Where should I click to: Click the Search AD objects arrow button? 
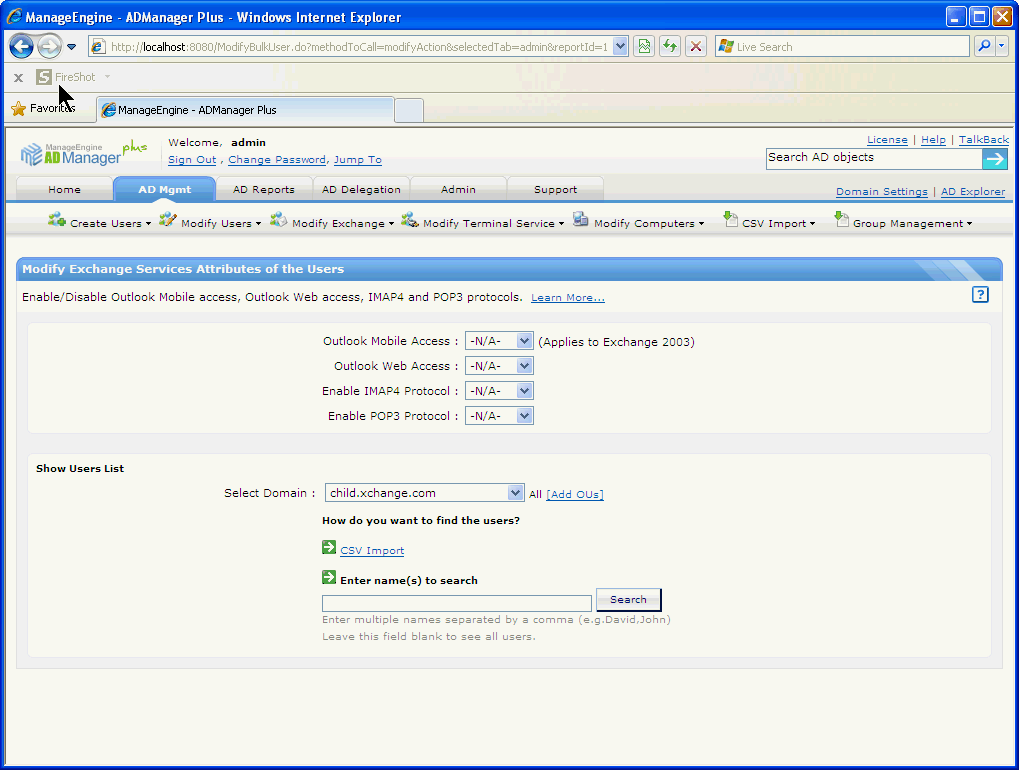point(994,159)
